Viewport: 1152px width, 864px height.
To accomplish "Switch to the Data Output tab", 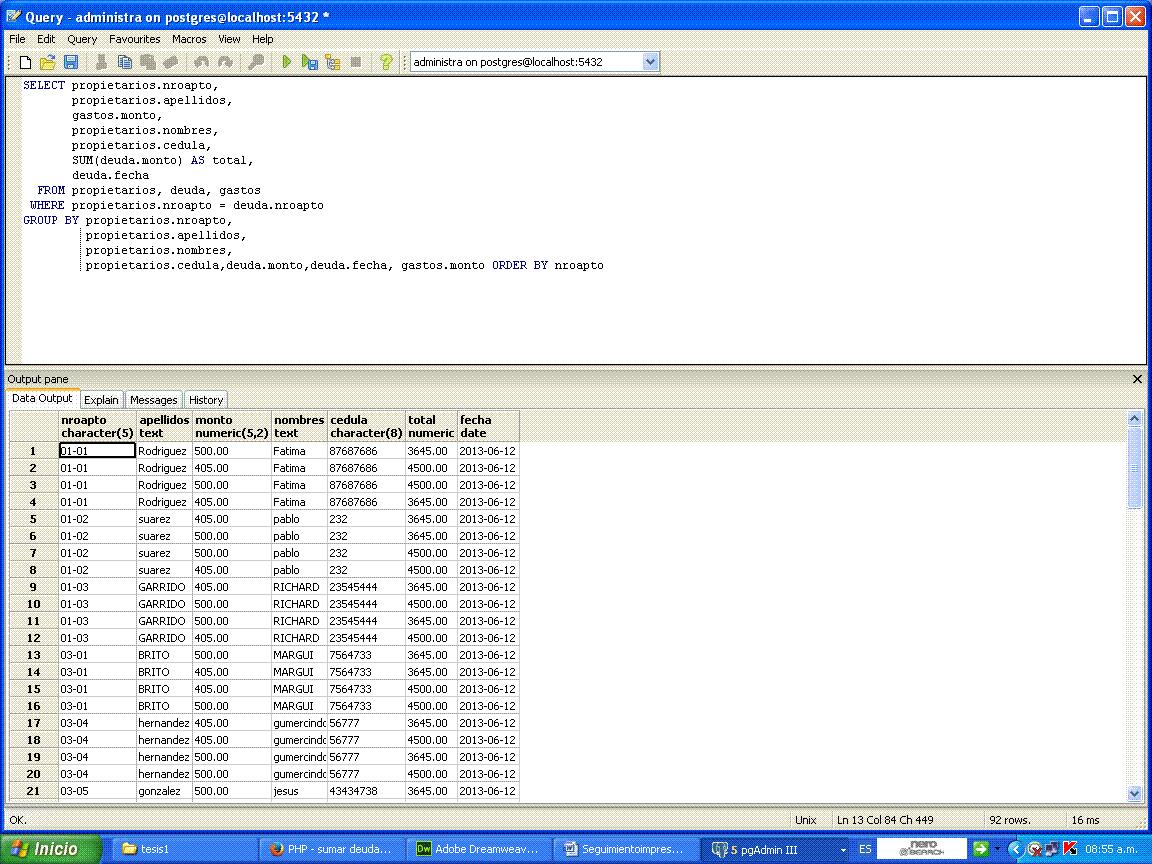I will tap(42, 398).
